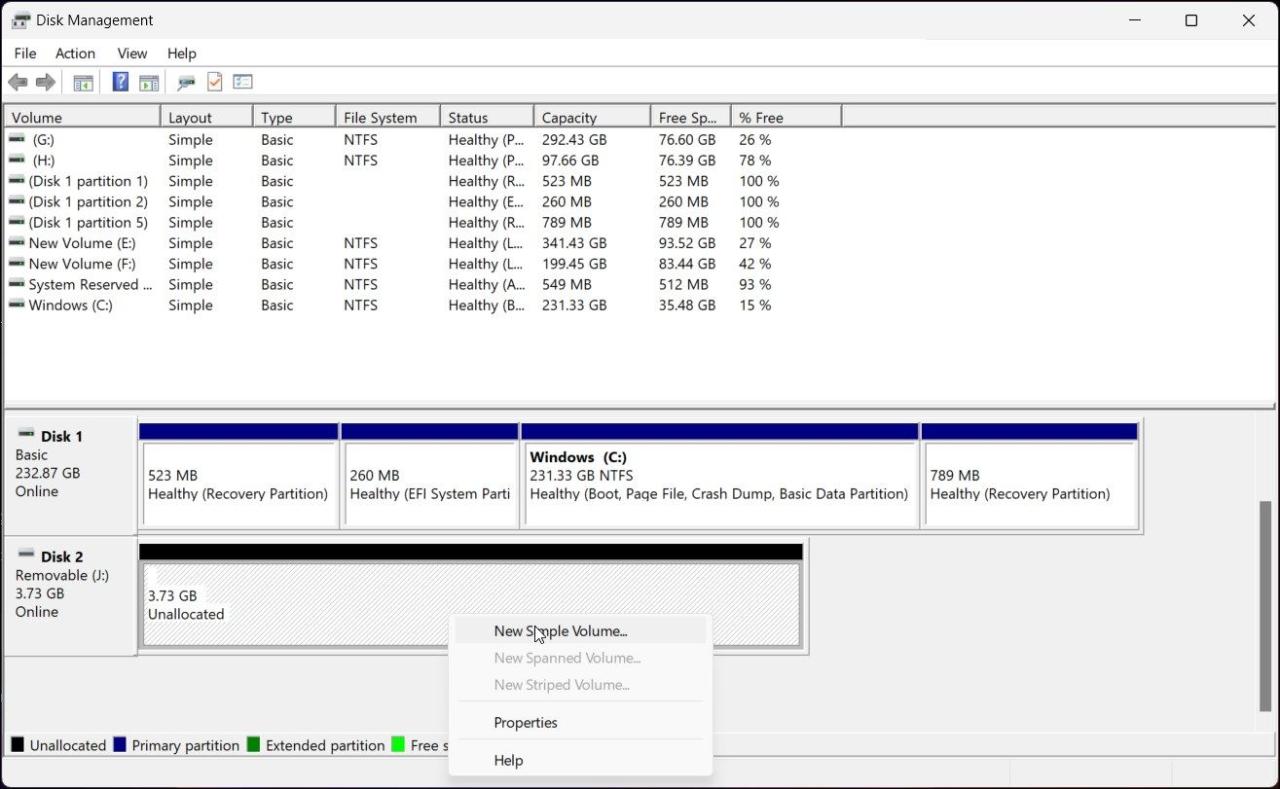Click the Disk 1 drive icon in lower pane
The image size is (1280, 789).
26,434
